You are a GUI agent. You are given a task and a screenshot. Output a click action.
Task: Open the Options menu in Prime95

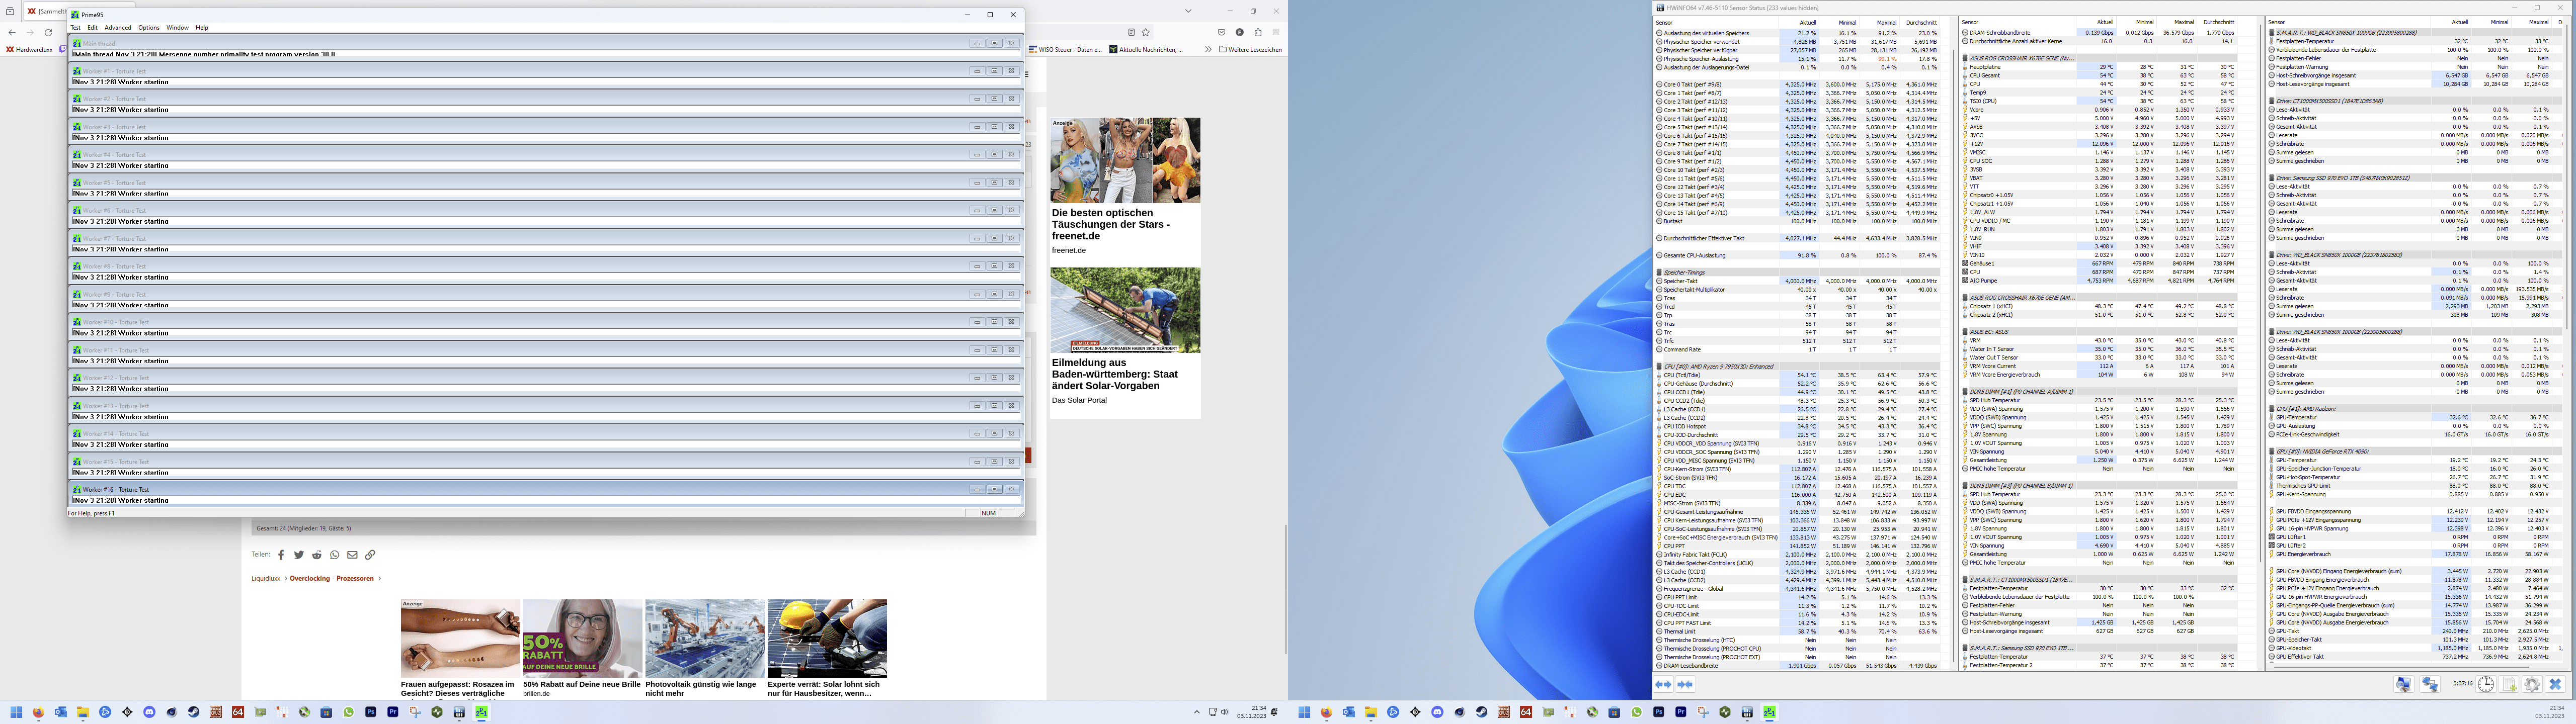point(149,28)
